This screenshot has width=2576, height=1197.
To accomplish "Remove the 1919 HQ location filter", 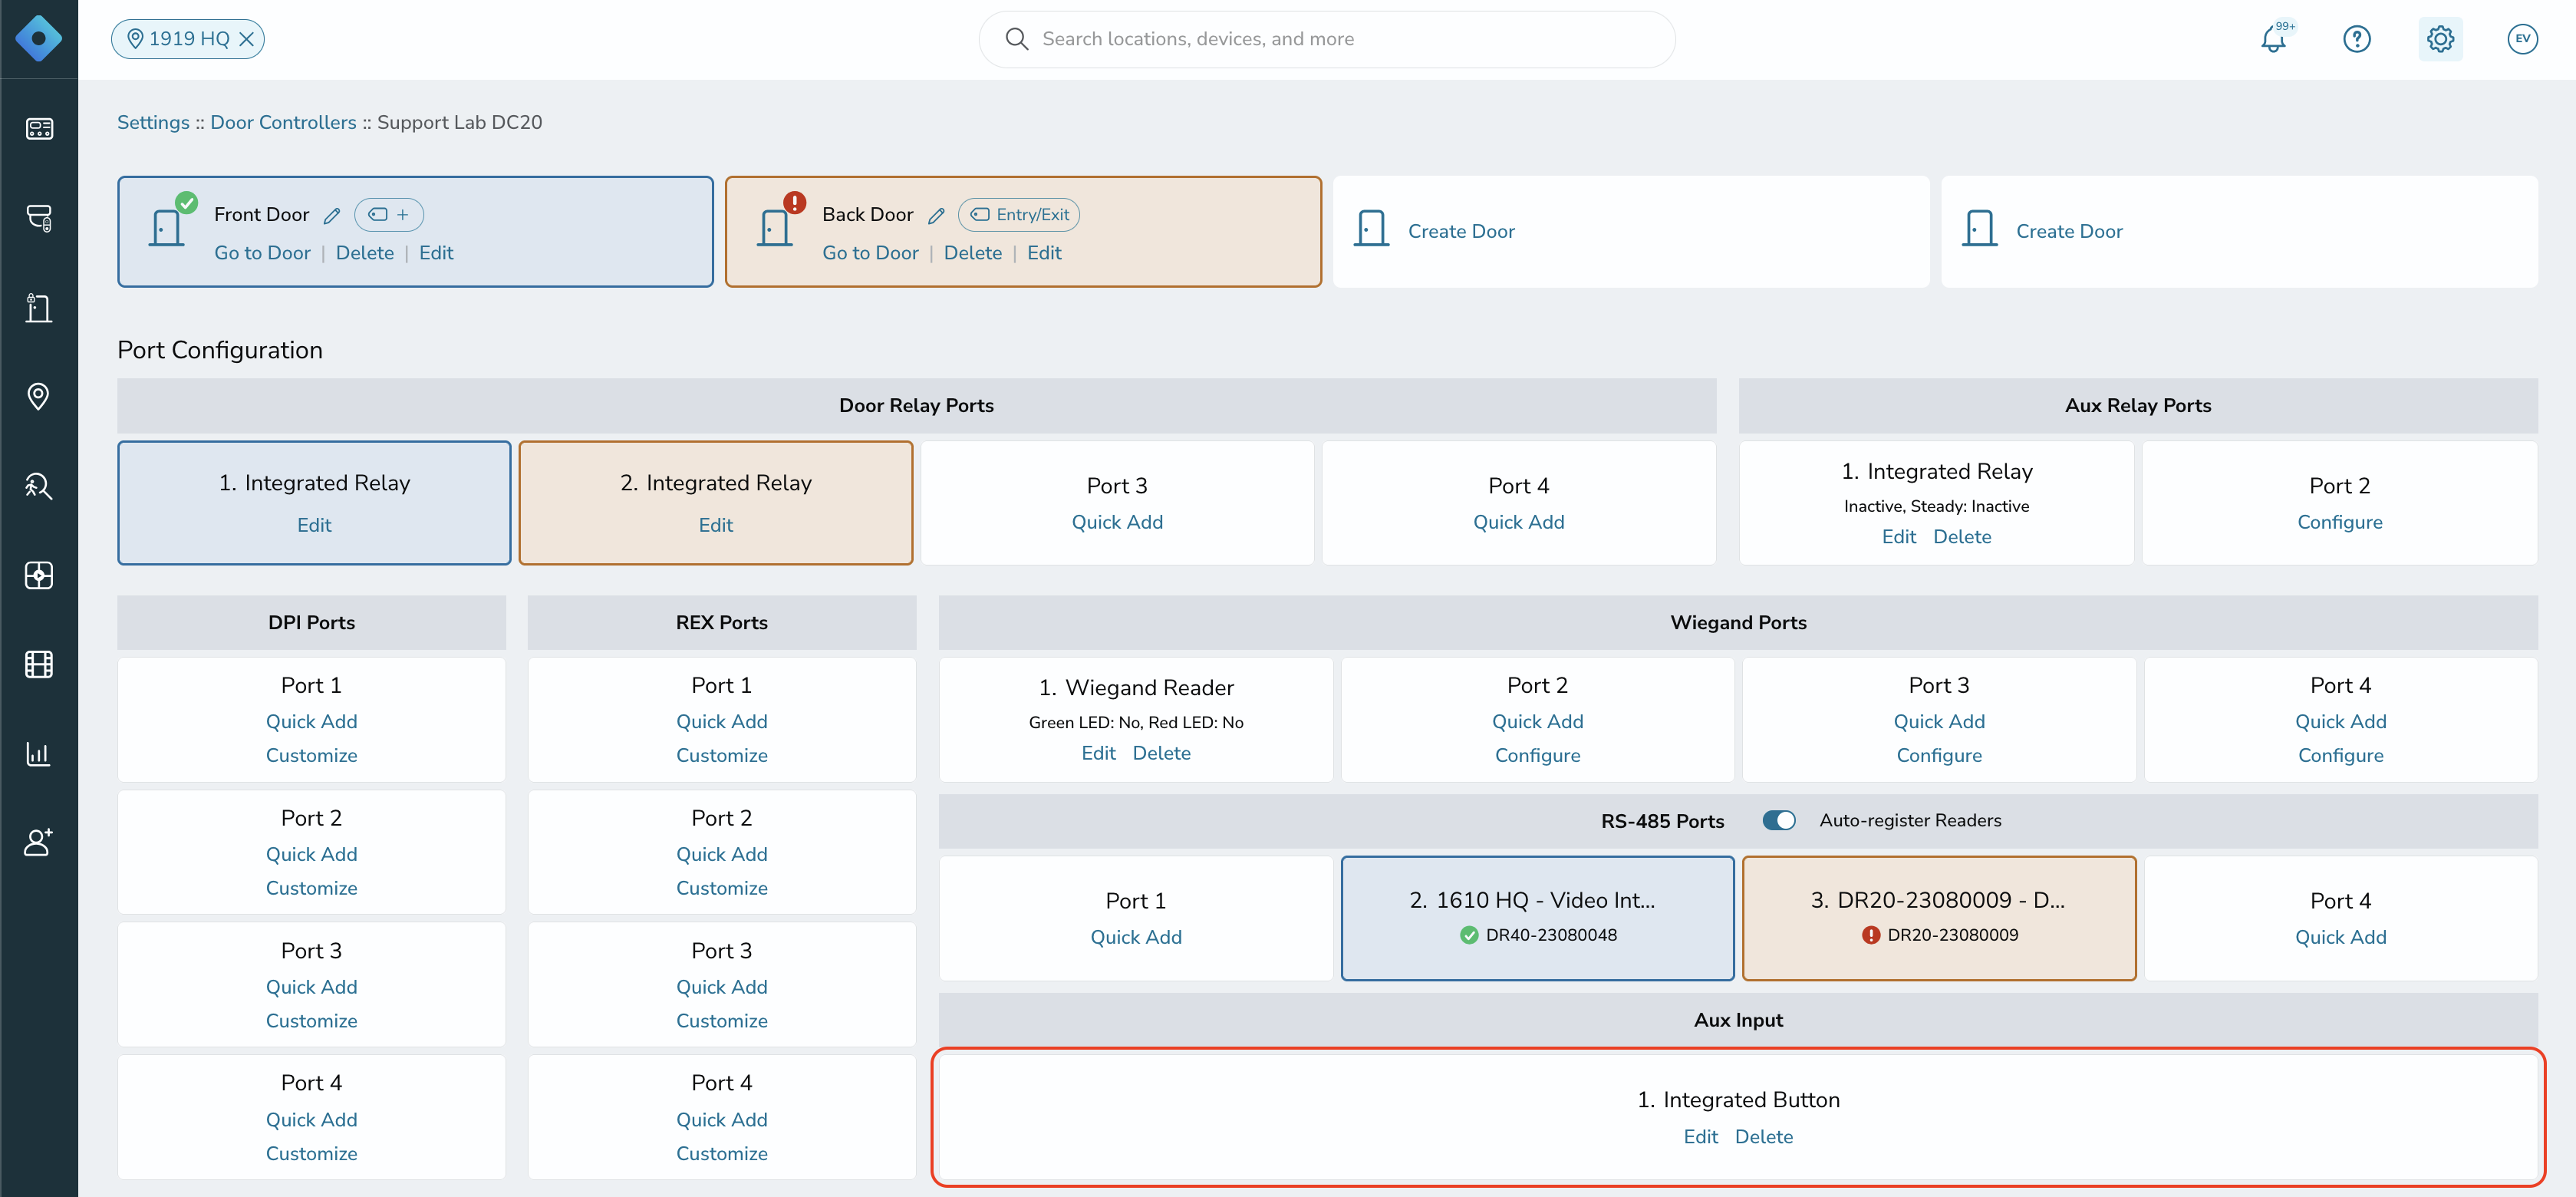I will tap(247, 39).
